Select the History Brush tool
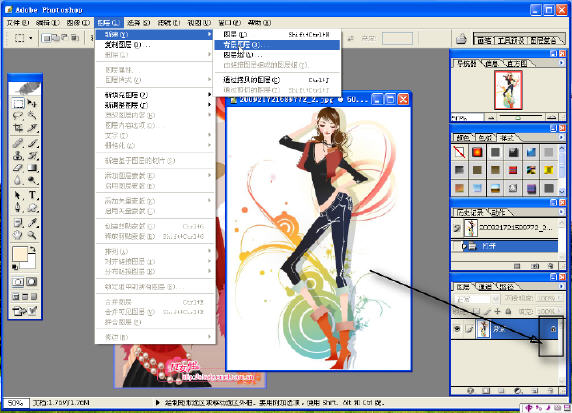The image size is (572, 413). (32, 156)
